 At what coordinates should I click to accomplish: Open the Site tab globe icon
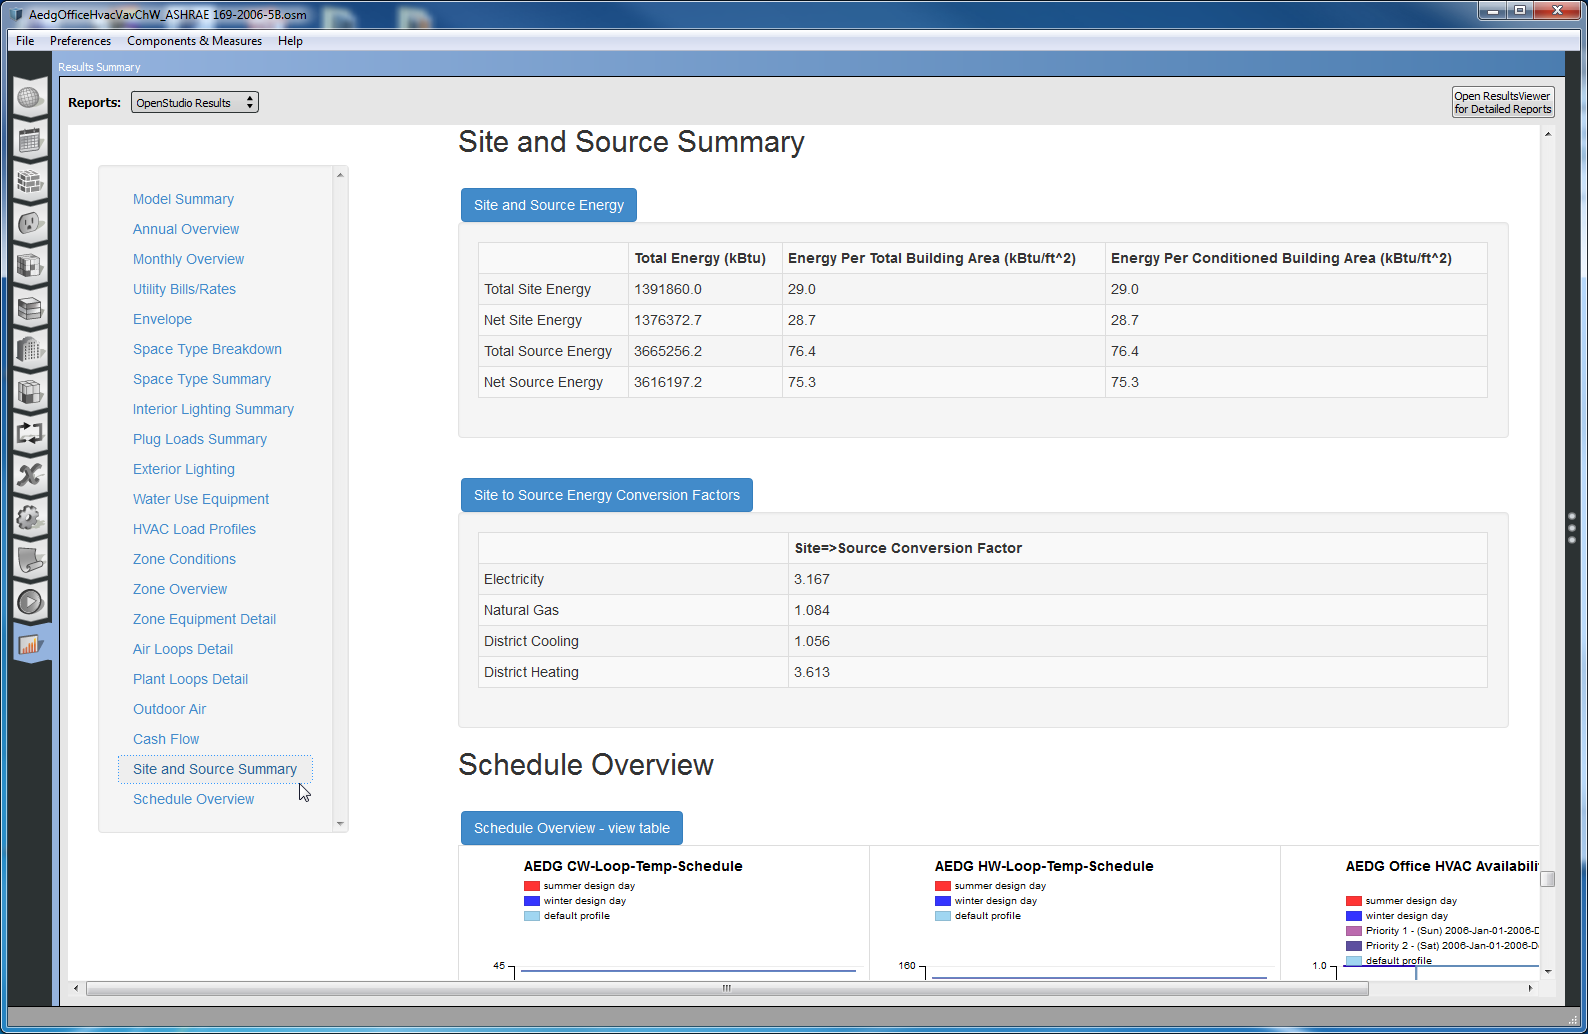(30, 98)
